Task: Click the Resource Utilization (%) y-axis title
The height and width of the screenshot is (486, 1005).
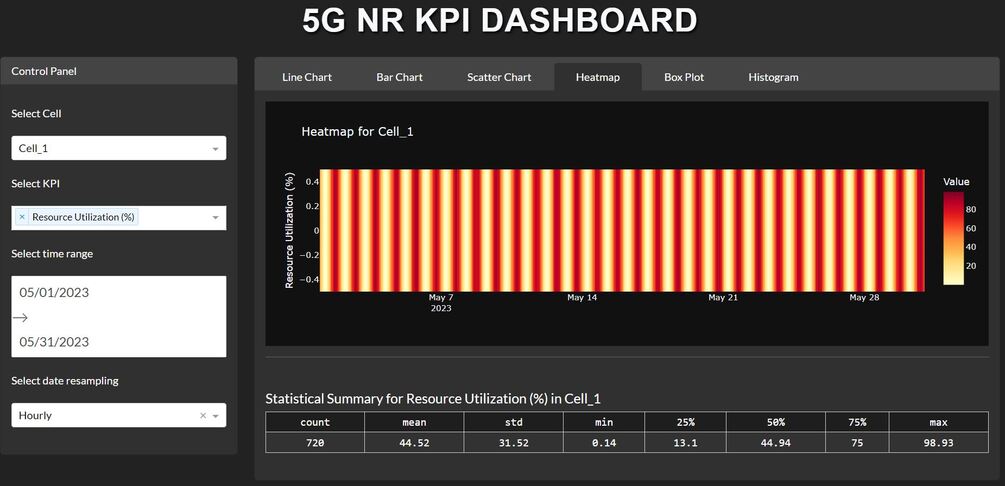Action: [x=289, y=230]
